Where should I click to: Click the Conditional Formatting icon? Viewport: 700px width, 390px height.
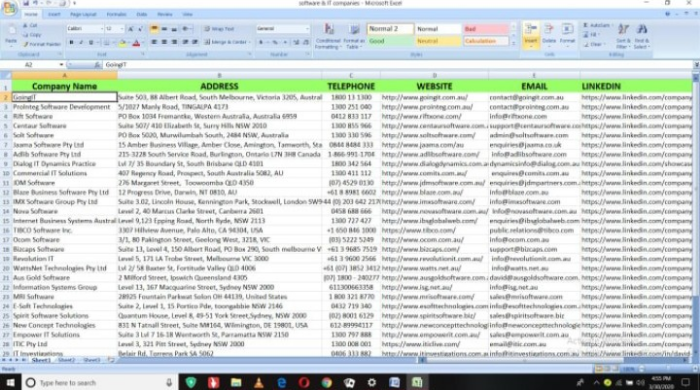tap(329, 29)
